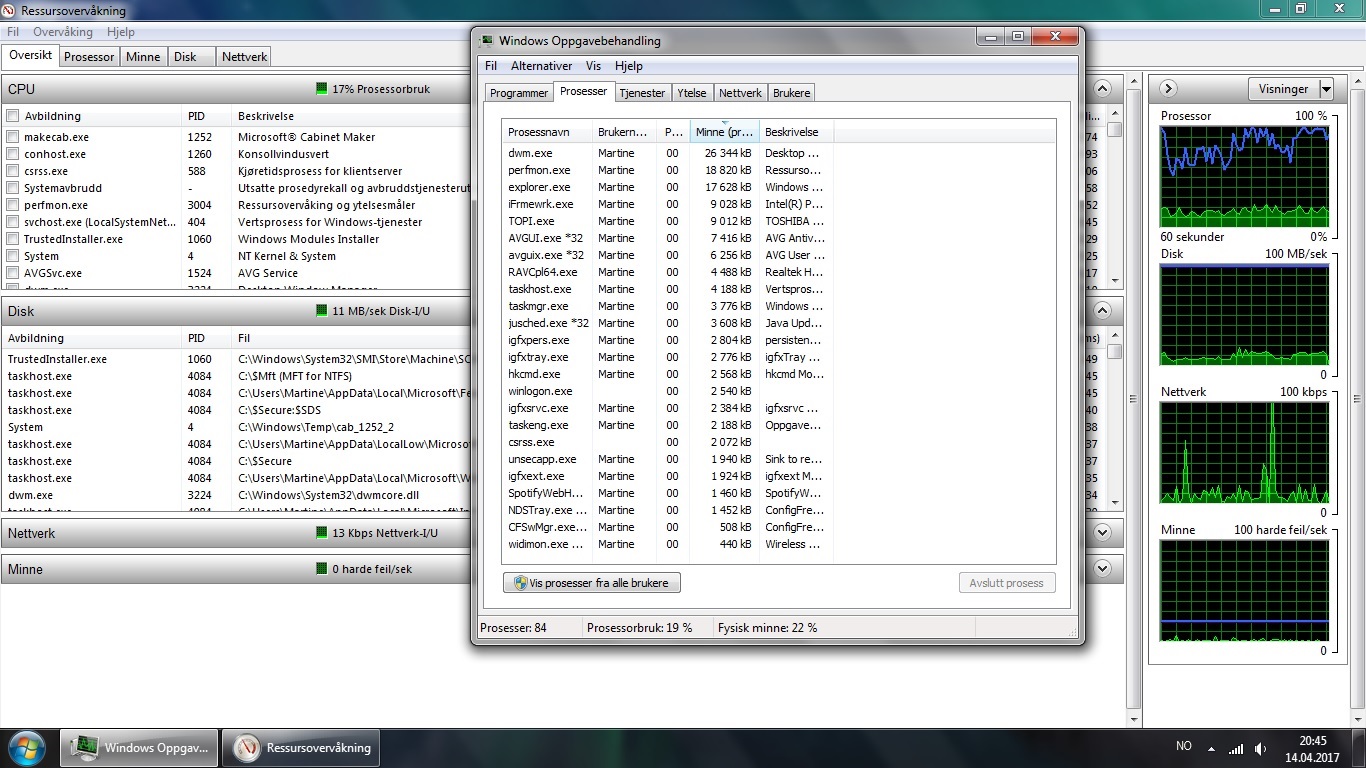The image size is (1366, 768).
Task: Switch to Prosessor tab in Ressursovervåkning
Action: 89,57
